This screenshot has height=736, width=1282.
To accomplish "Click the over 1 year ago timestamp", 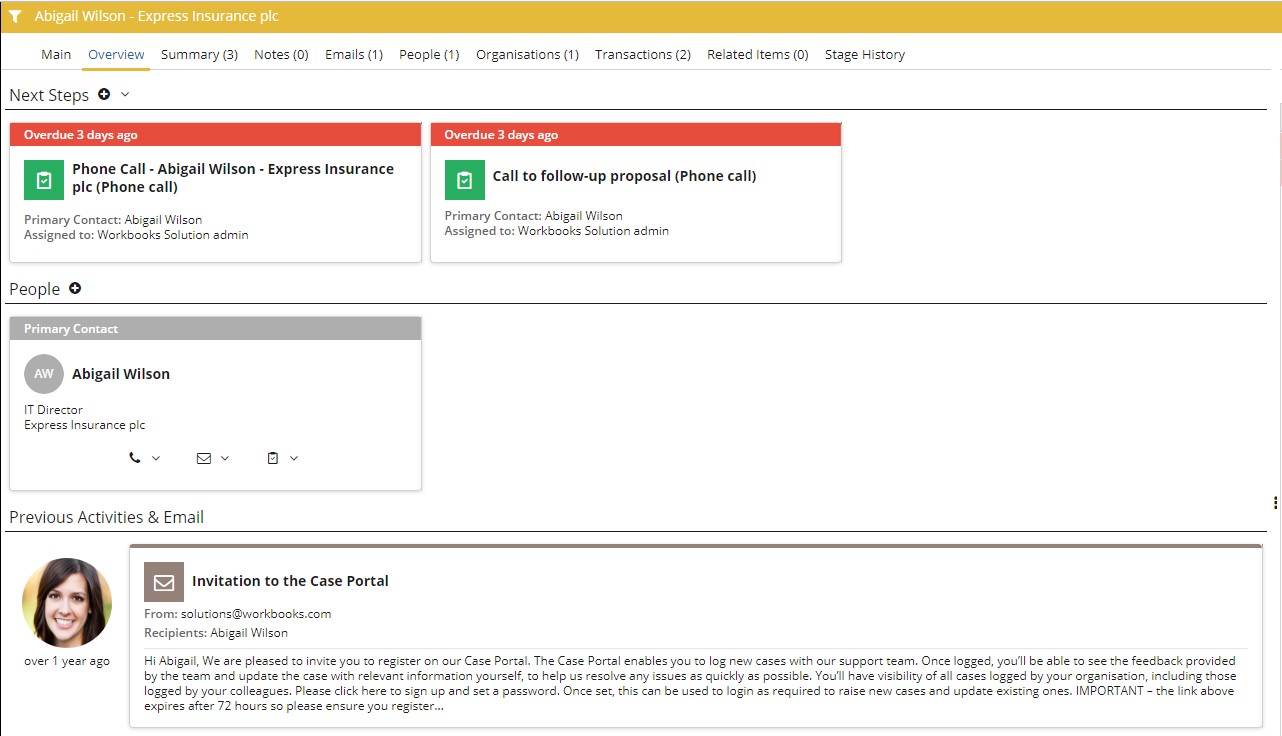I will [x=67, y=661].
